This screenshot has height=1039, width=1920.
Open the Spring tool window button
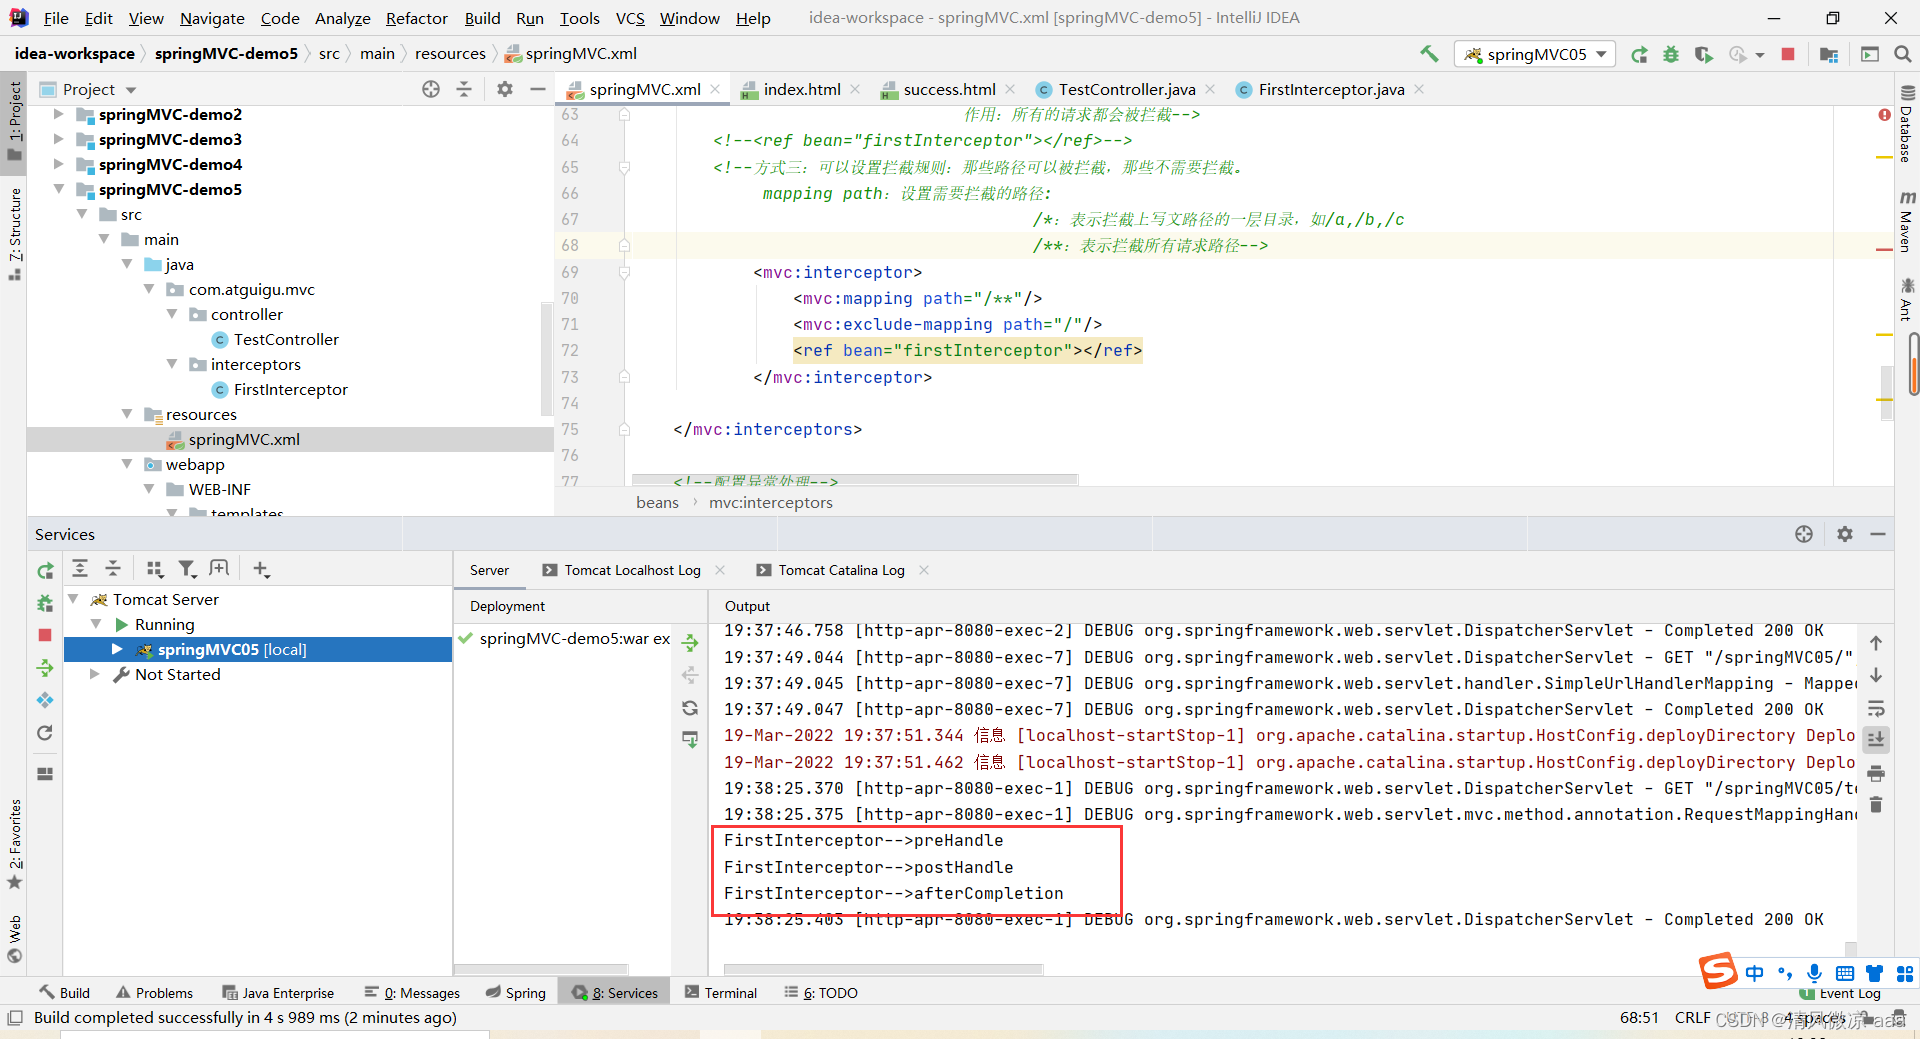(x=516, y=992)
